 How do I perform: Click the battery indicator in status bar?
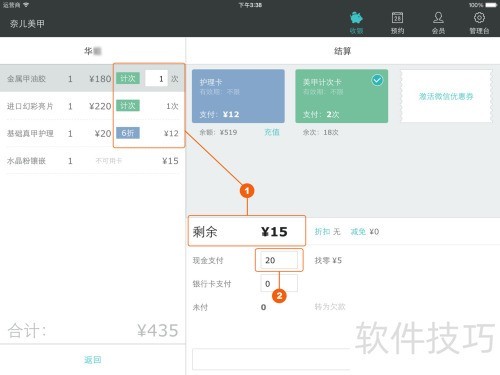click(x=491, y=5)
